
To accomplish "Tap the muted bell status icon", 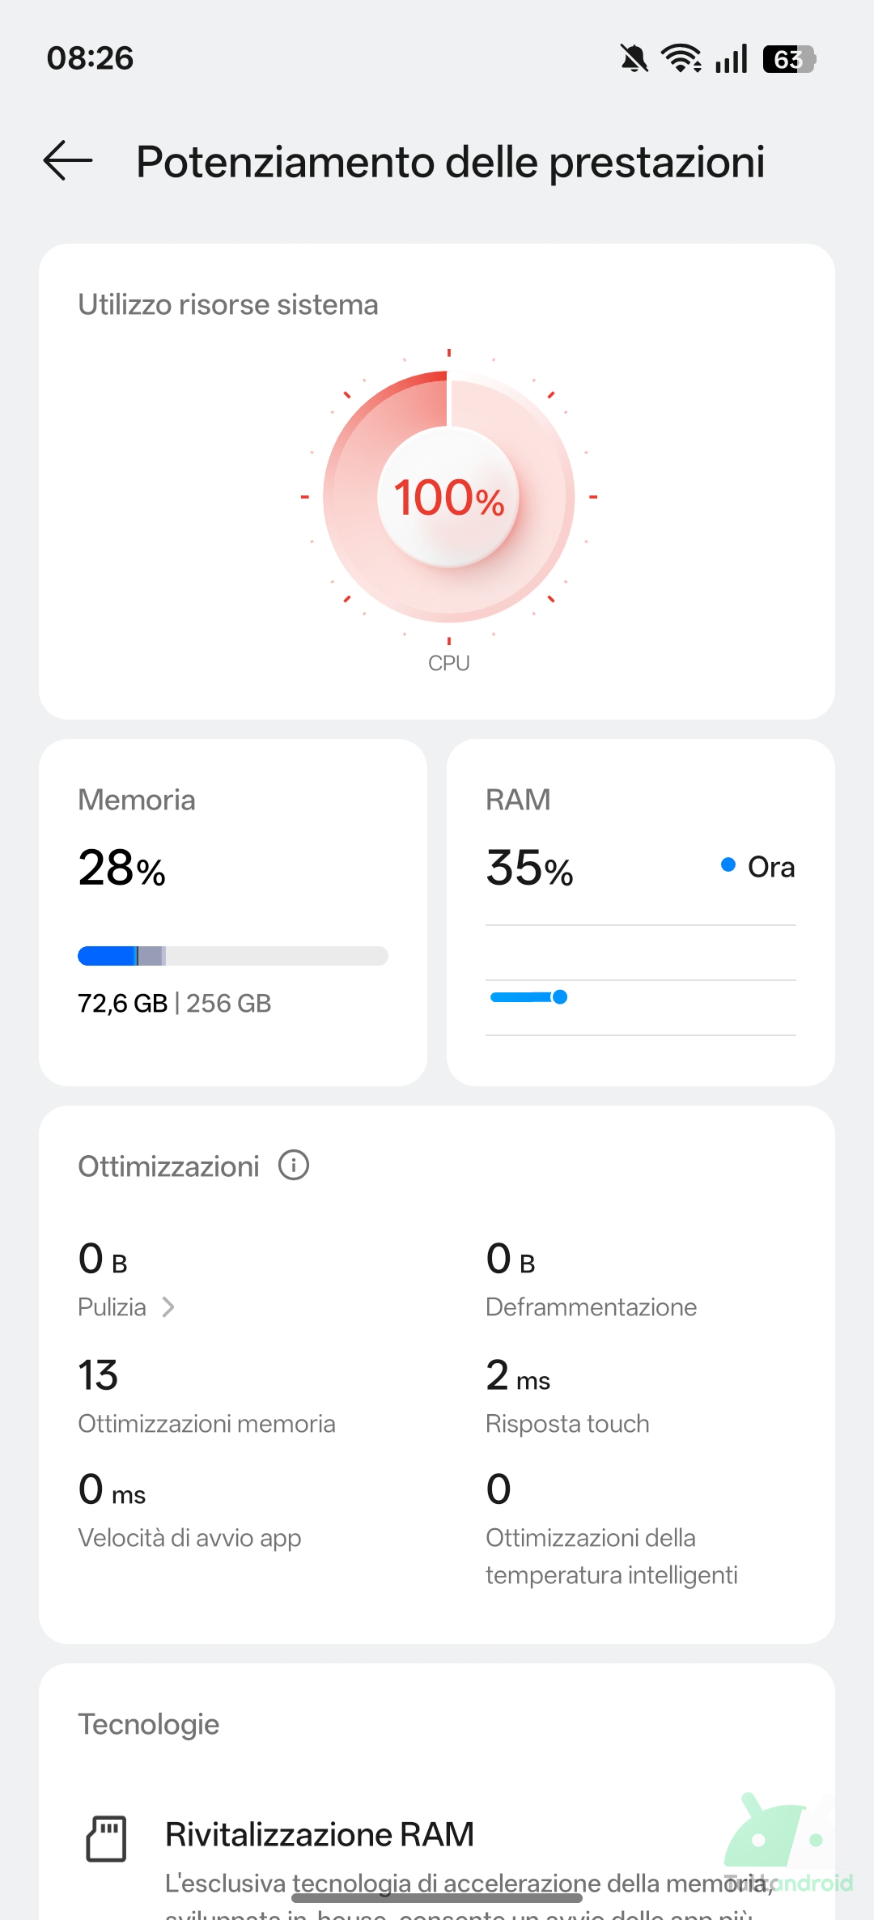I will tap(633, 59).
